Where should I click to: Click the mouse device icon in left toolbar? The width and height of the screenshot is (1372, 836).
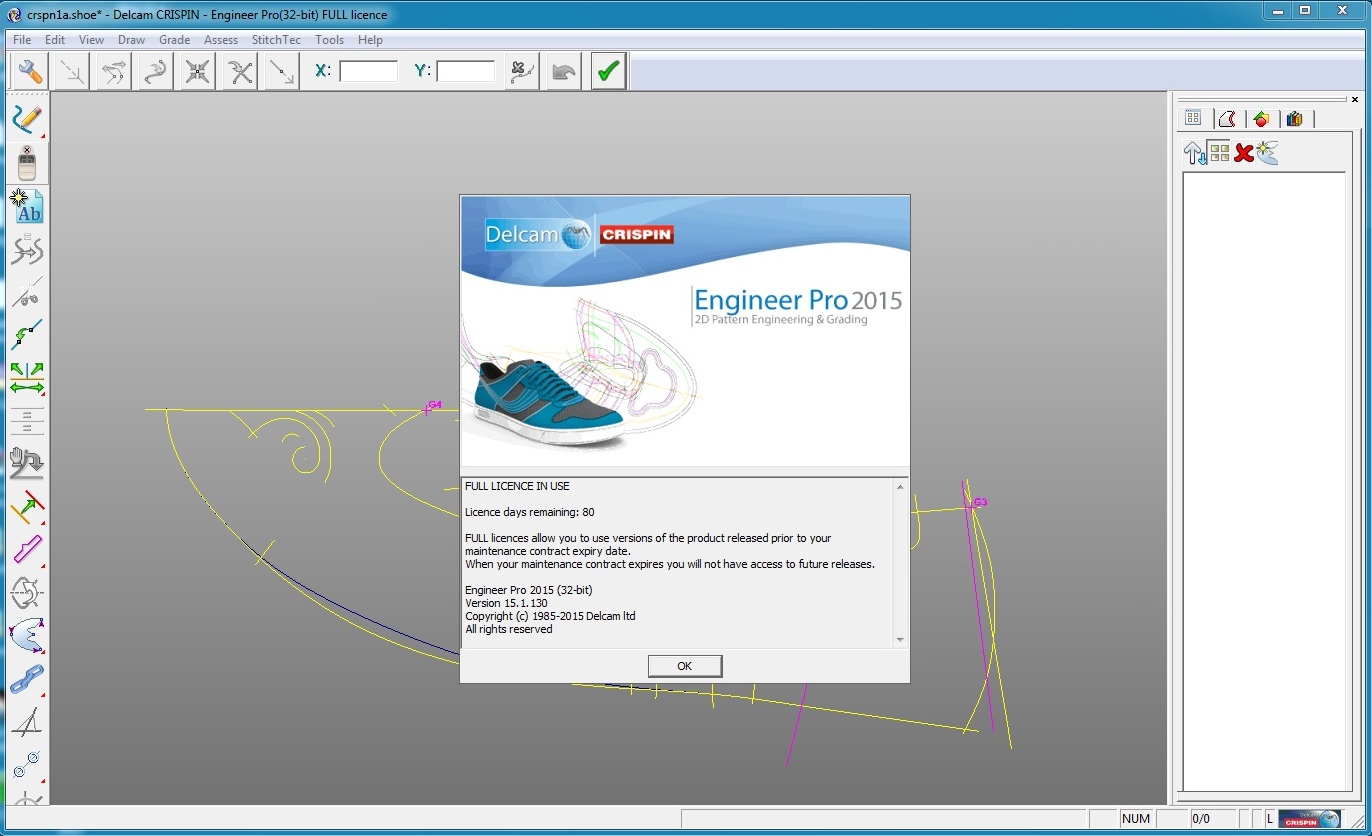(27, 163)
